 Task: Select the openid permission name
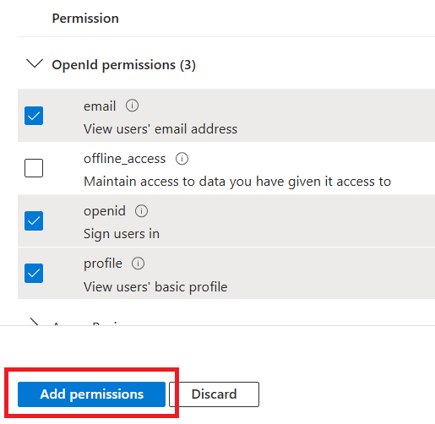(x=104, y=211)
